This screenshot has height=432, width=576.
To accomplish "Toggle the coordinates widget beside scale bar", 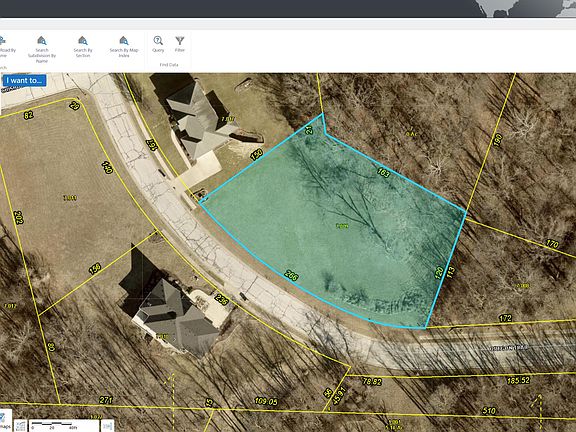I will click(x=21, y=426).
